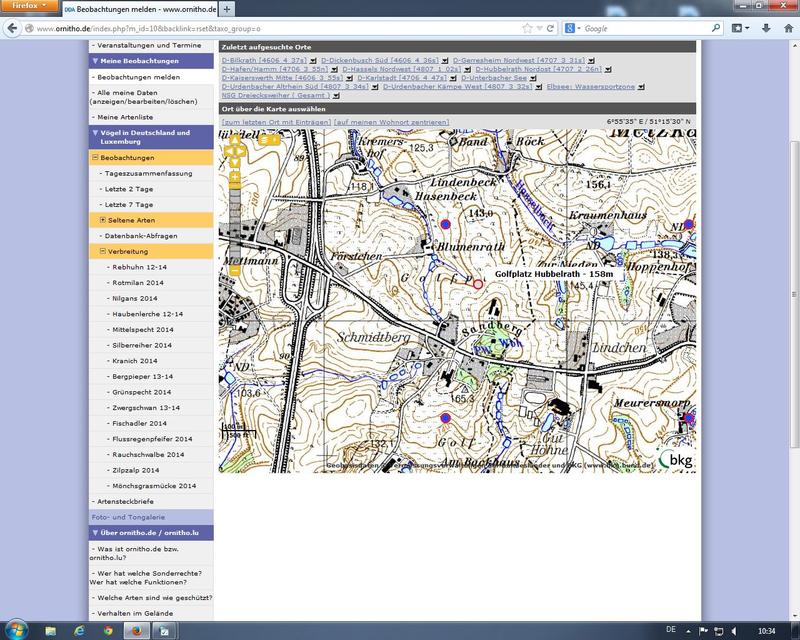Select the red circle marker Golfplatz Hubbelrath

pyautogui.click(x=478, y=284)
